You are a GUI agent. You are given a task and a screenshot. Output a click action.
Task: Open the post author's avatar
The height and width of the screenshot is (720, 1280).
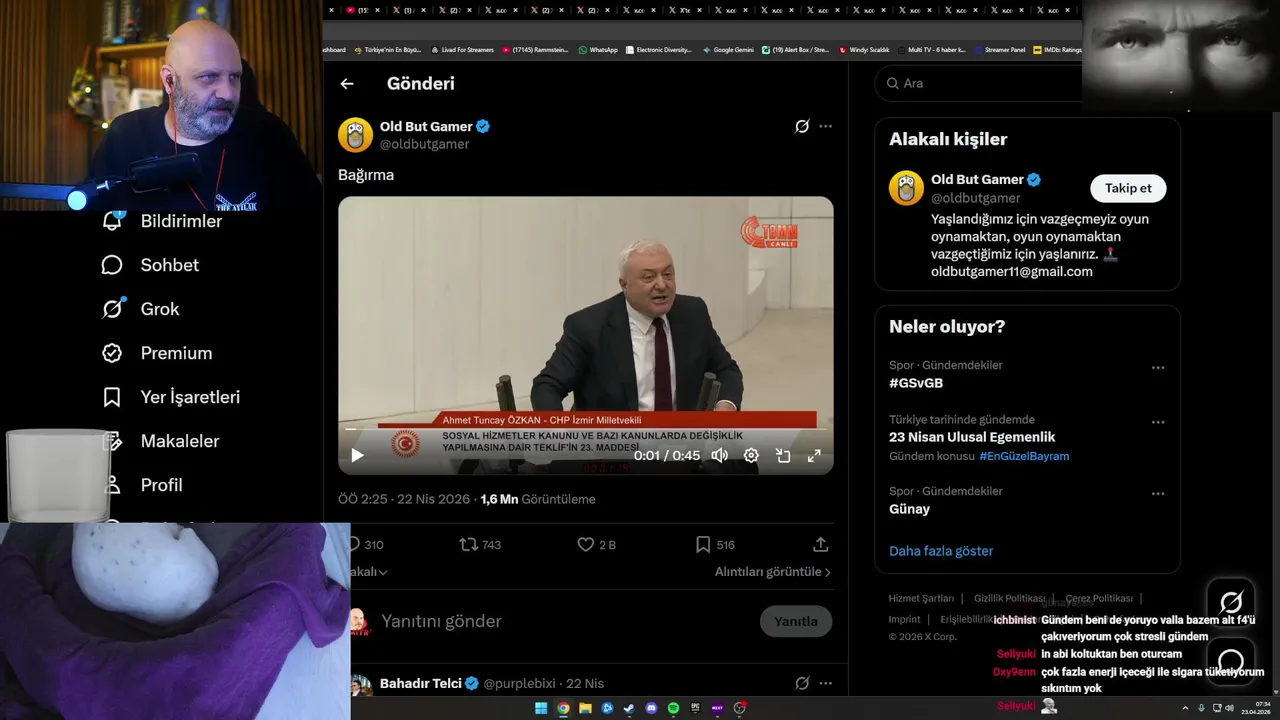pos(356,135)
